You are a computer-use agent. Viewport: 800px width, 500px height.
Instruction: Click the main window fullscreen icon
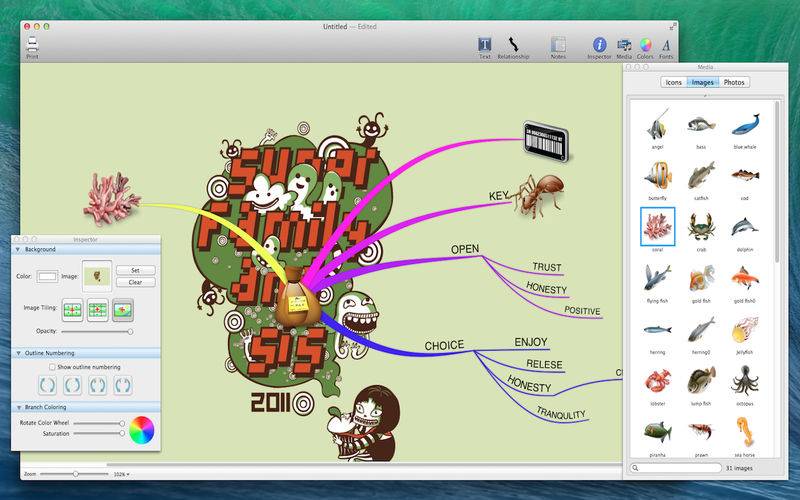(x=672, y=27)
